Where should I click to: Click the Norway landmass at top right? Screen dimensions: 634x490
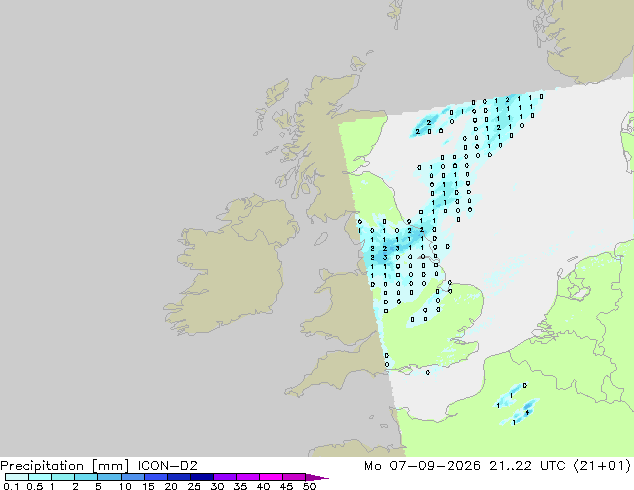(588, 38)
